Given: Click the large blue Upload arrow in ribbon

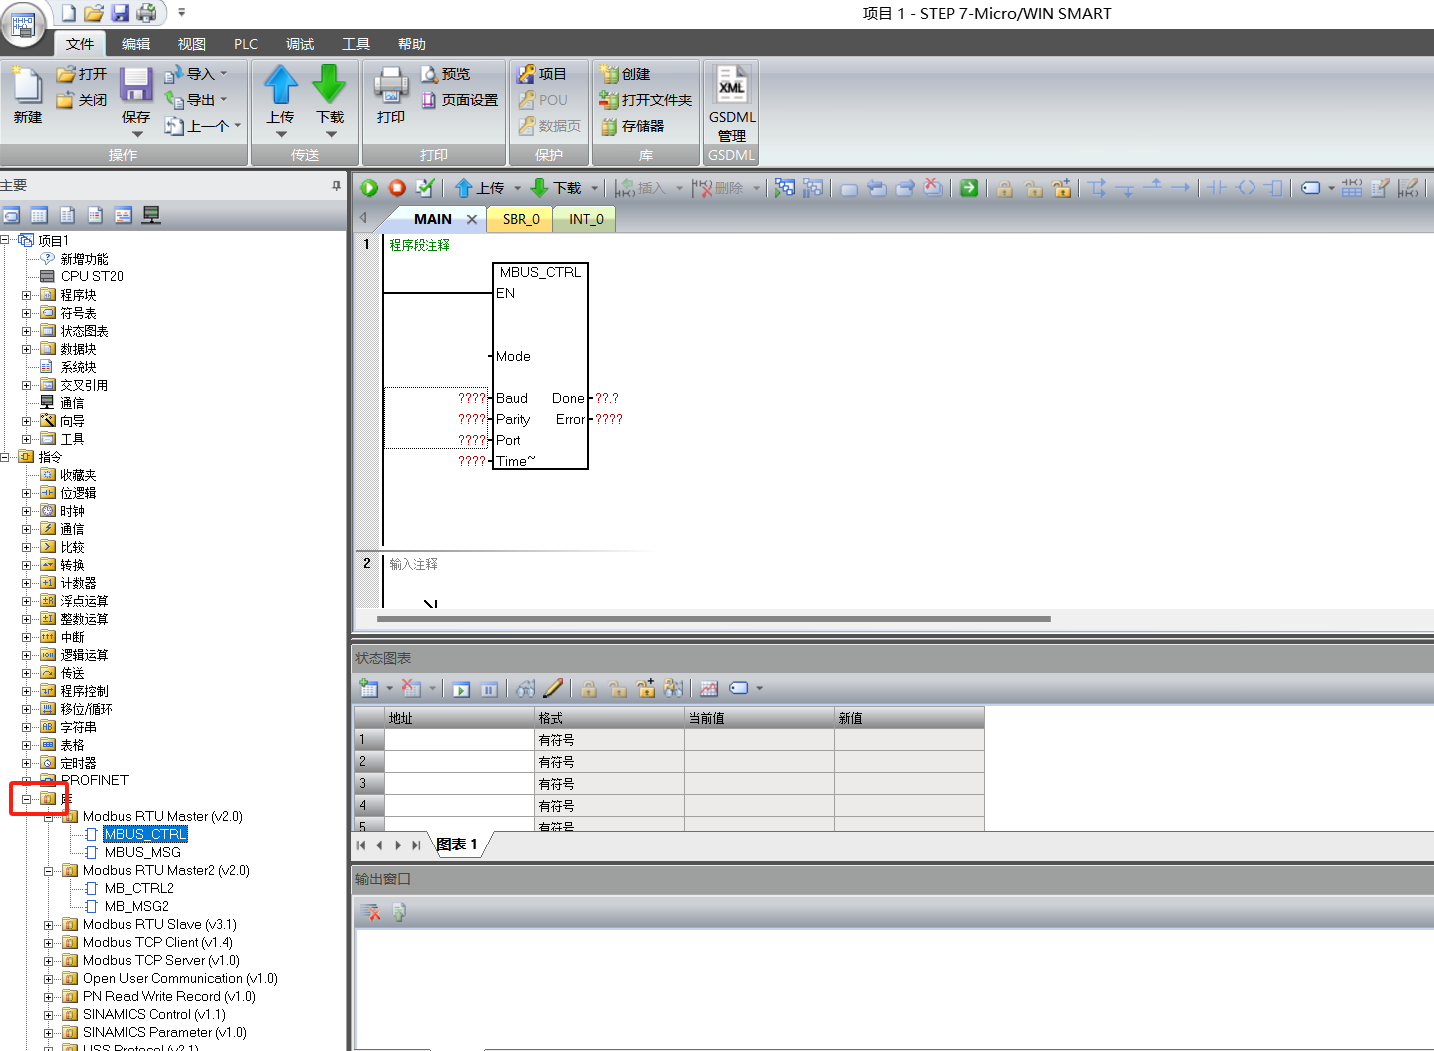Looking at the screenshot, I should [281, 86].
